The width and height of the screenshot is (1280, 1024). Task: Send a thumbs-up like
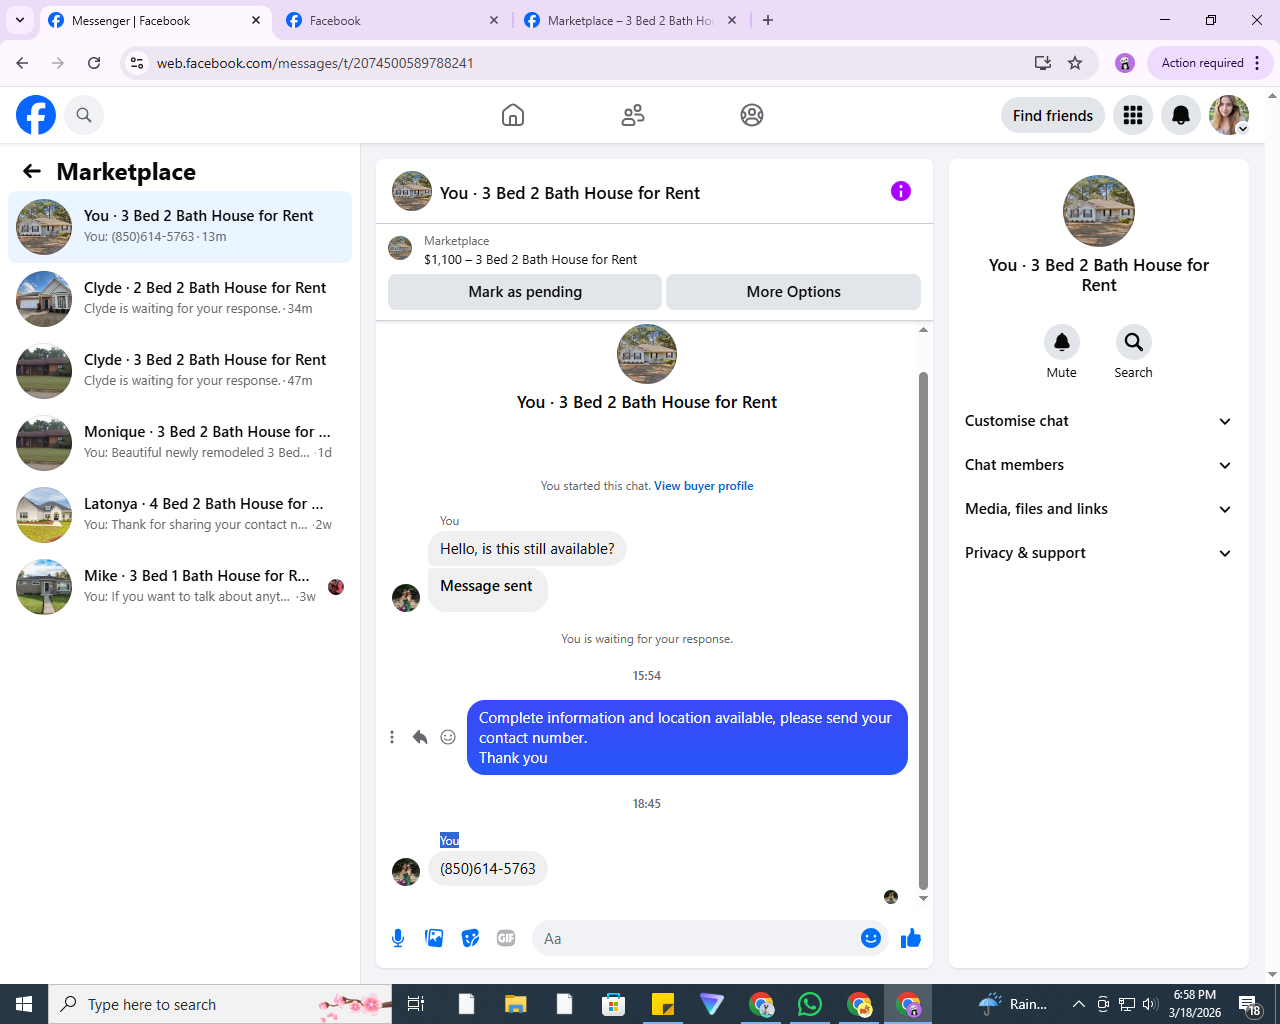(911, 938)
